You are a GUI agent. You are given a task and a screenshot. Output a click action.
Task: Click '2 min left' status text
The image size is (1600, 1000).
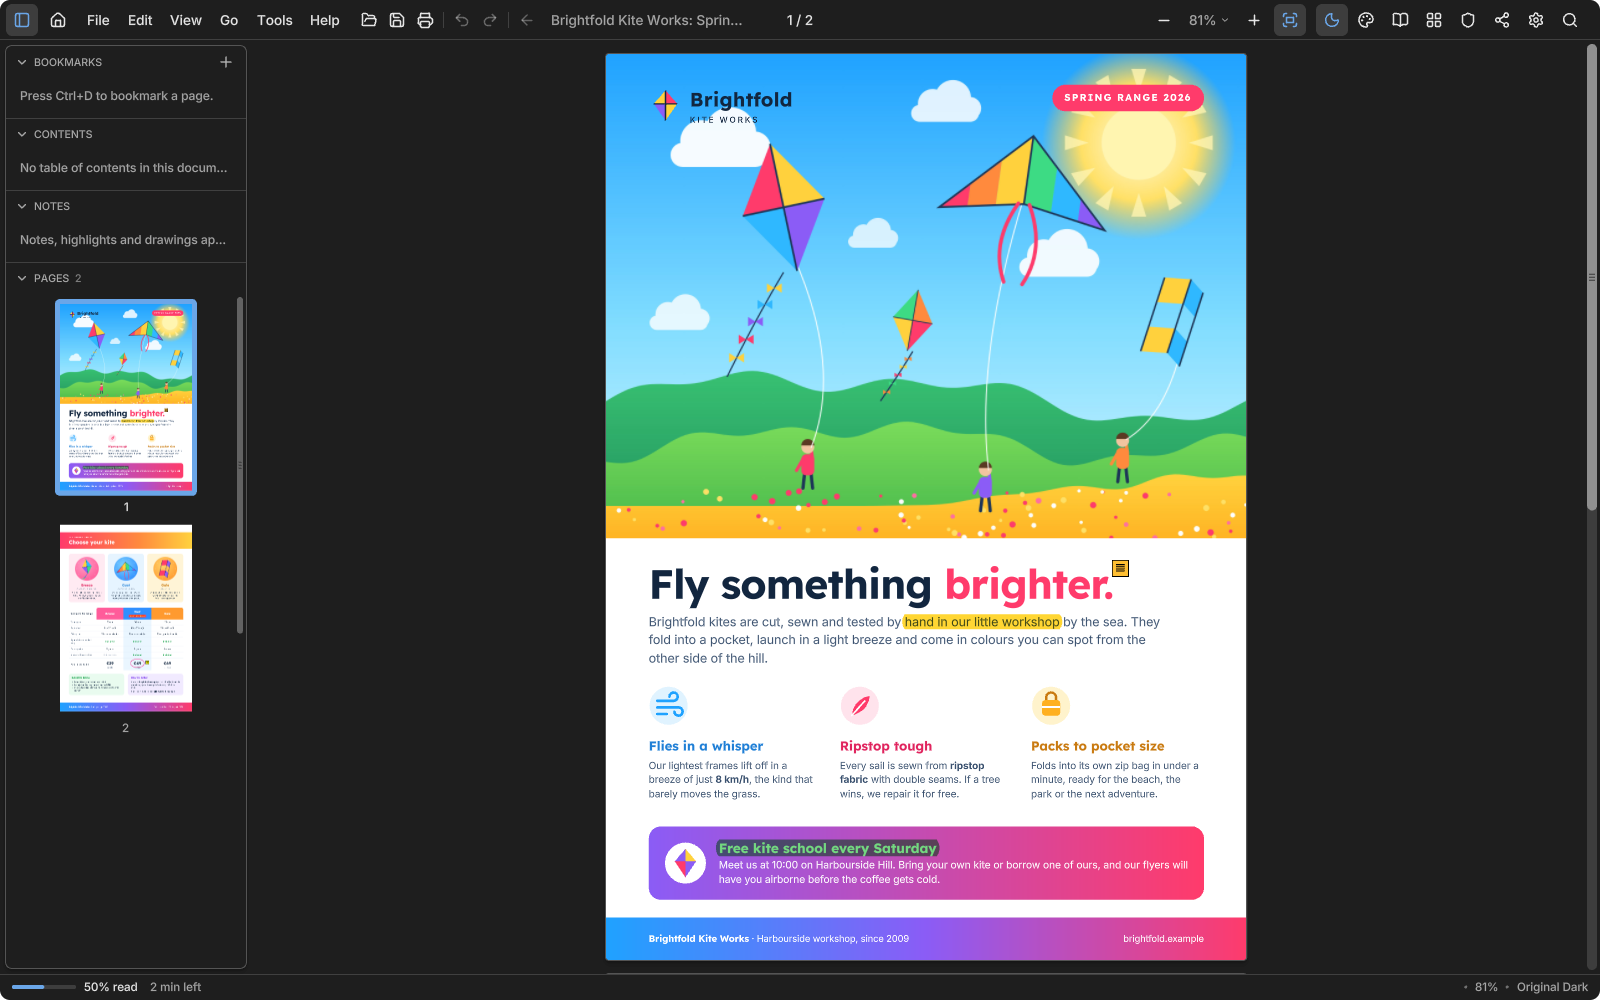pyautogui.click(x=175, y=987)
